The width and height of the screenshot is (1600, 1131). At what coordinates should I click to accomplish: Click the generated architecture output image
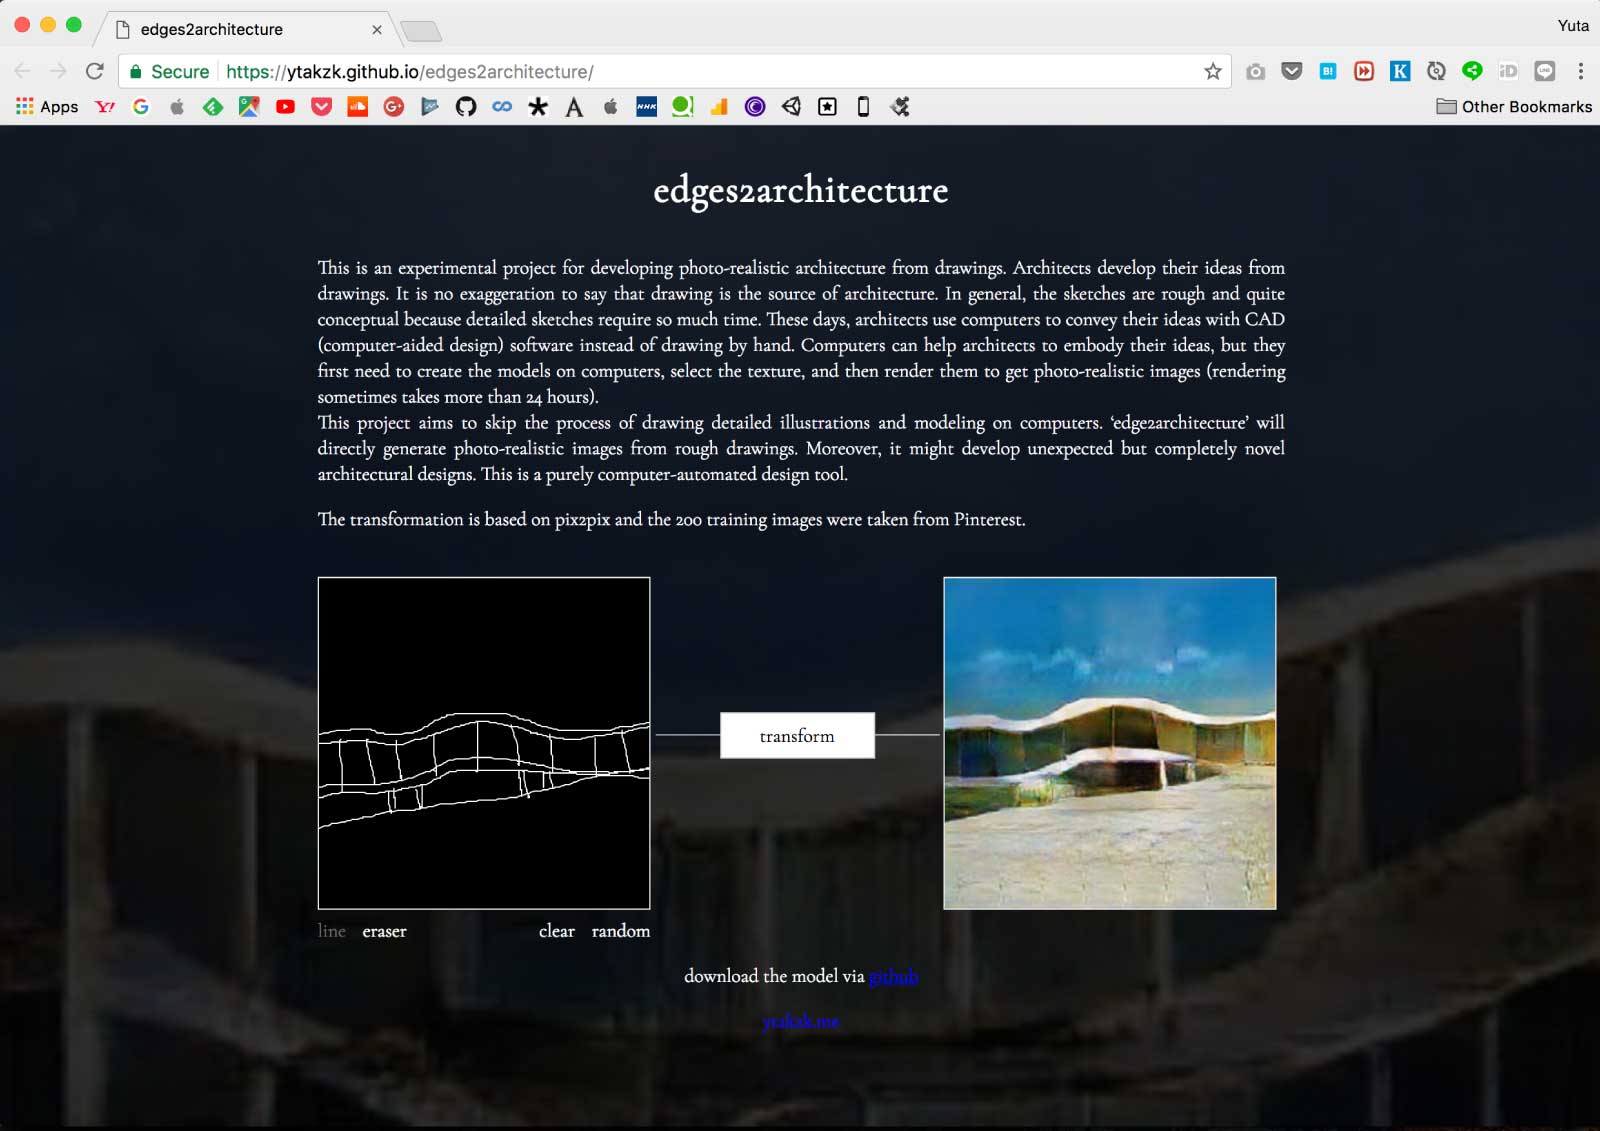pyautogui.click(x=1109, y=743)
